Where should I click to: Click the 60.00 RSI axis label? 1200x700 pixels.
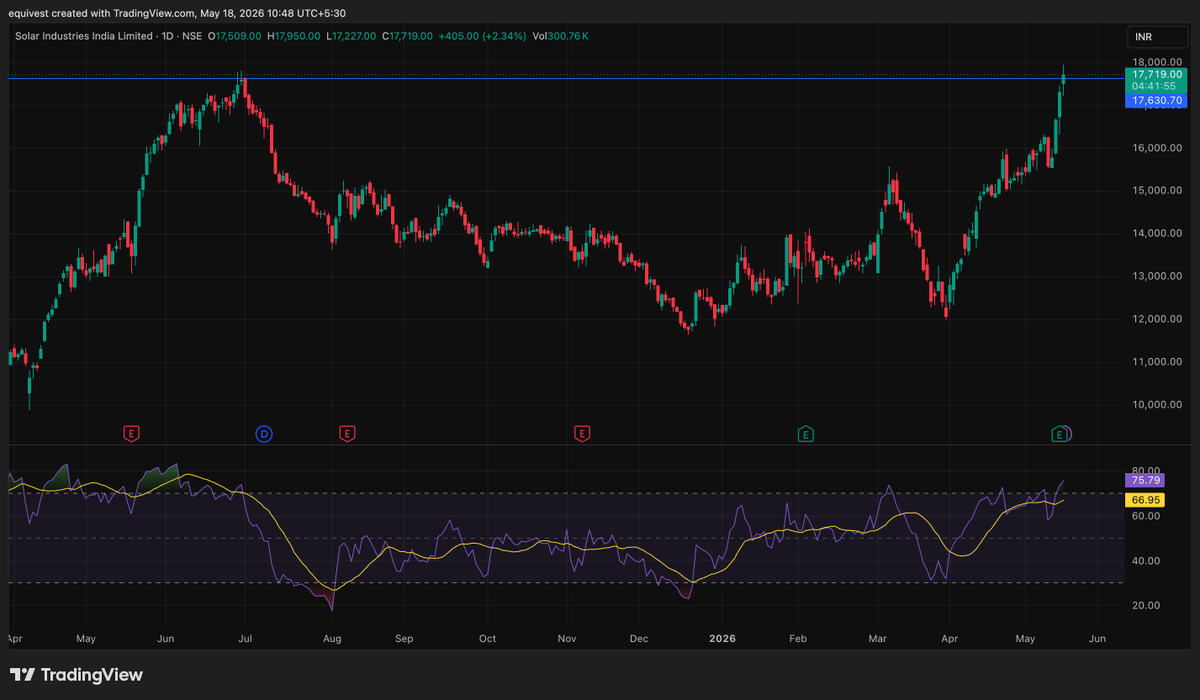pos(1145,516)
